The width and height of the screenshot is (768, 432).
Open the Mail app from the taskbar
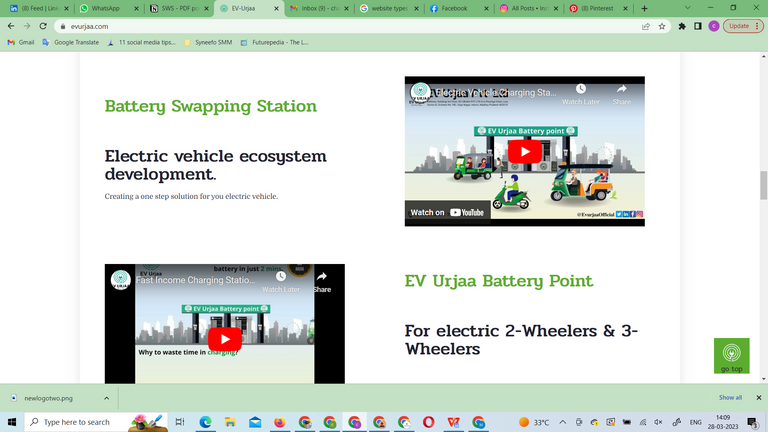tap(255, 422)
